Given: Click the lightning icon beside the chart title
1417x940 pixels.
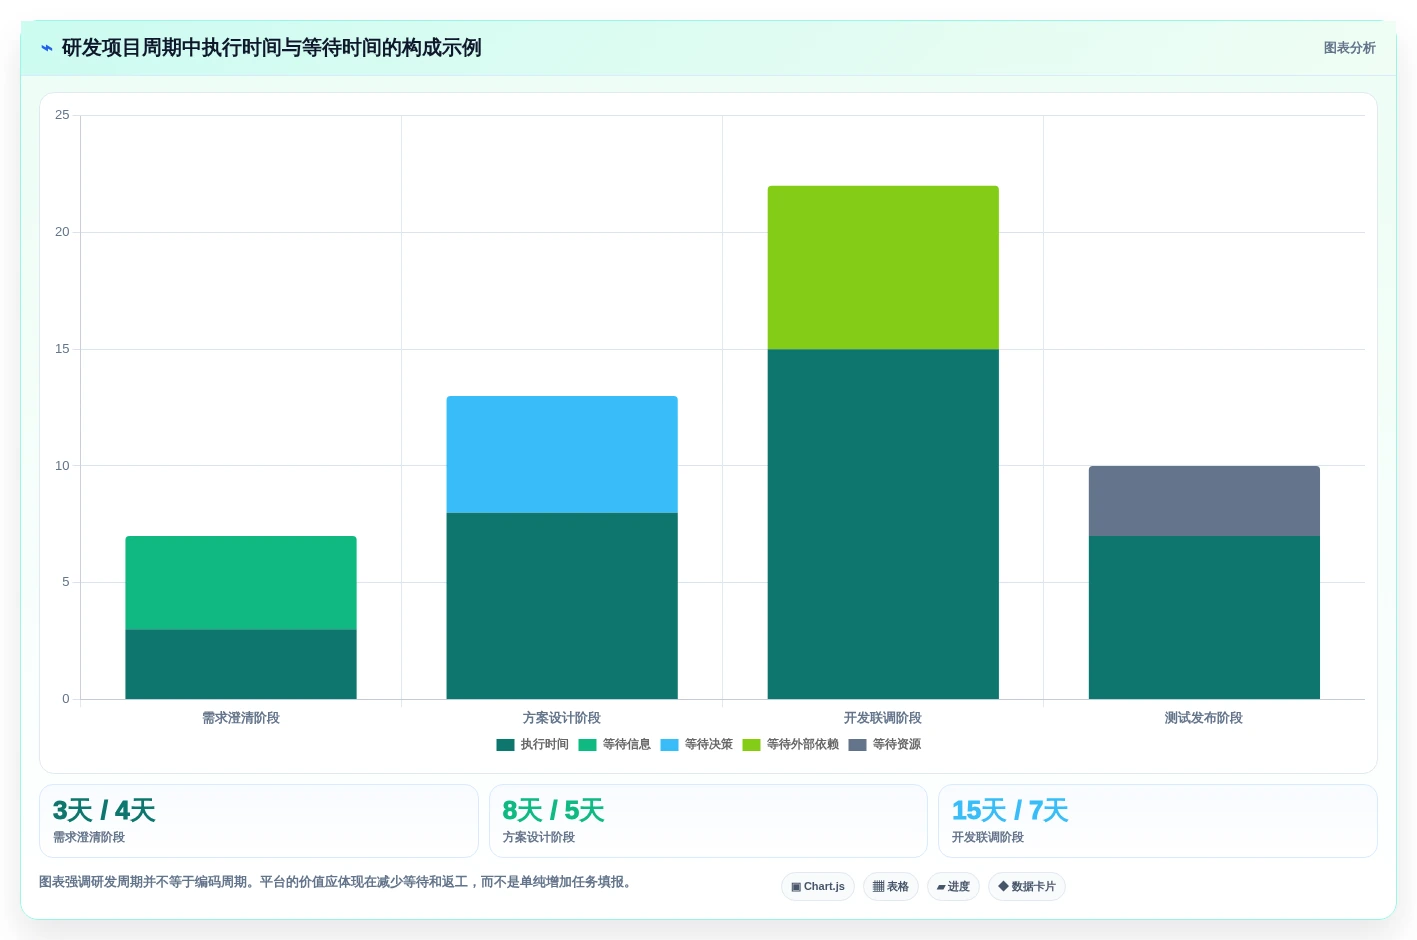Looking at the screenshot, I should tap(46, 48).
